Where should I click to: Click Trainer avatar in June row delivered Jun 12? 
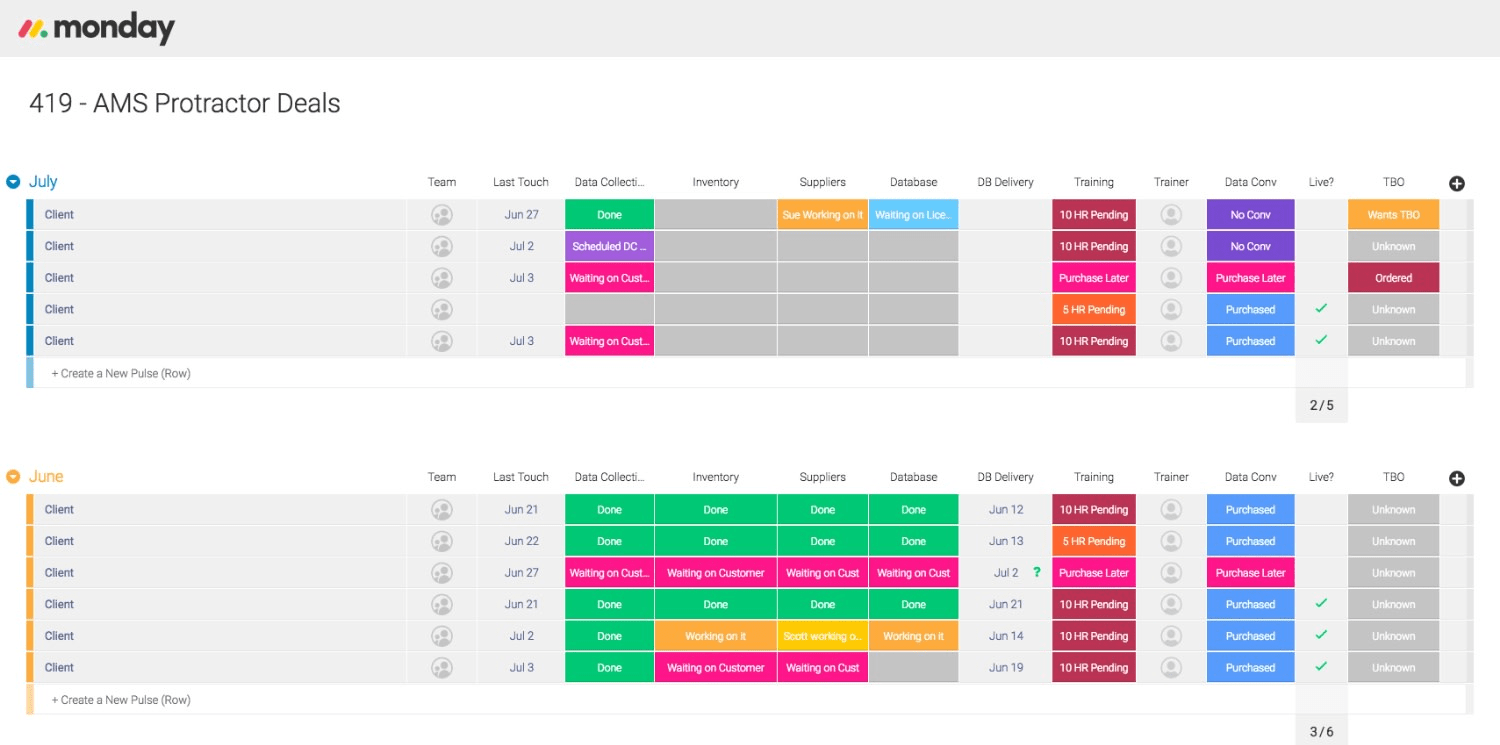pos(1171,510)
